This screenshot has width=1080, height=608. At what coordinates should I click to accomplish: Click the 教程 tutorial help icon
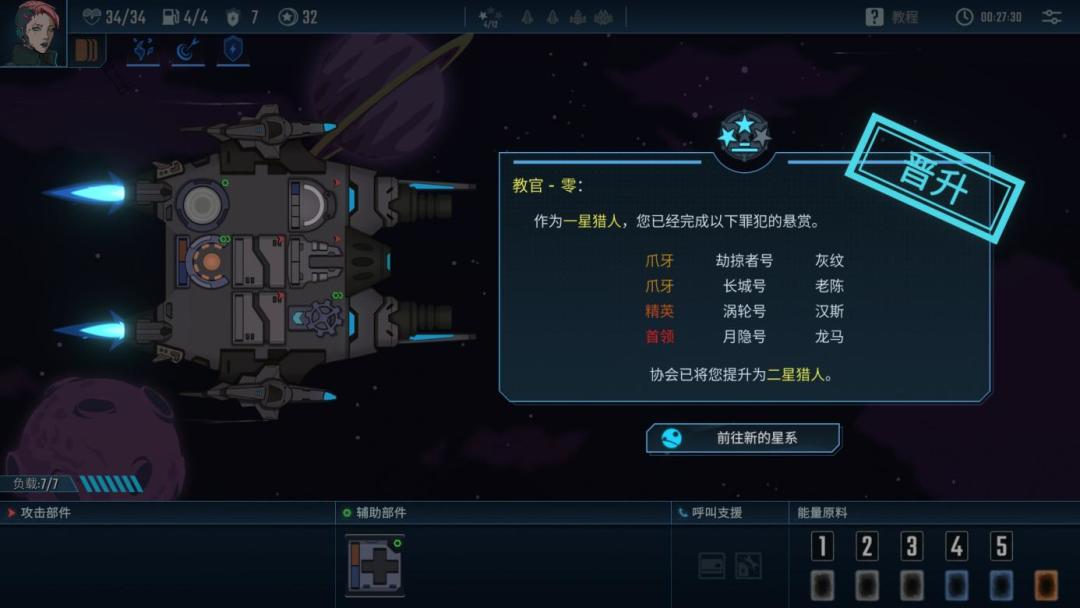click(x=874, y=17)
